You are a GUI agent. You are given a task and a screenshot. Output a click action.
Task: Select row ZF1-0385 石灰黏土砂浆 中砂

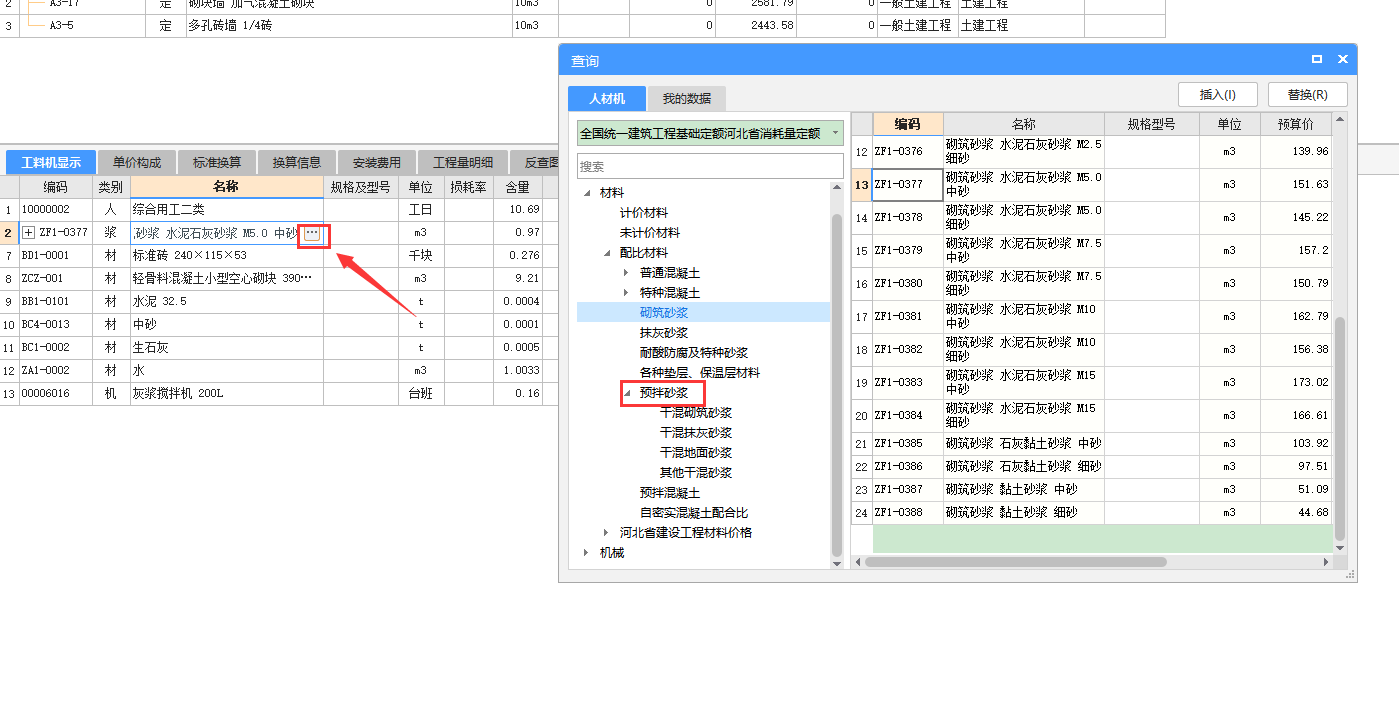click(x=1092, y=444)
